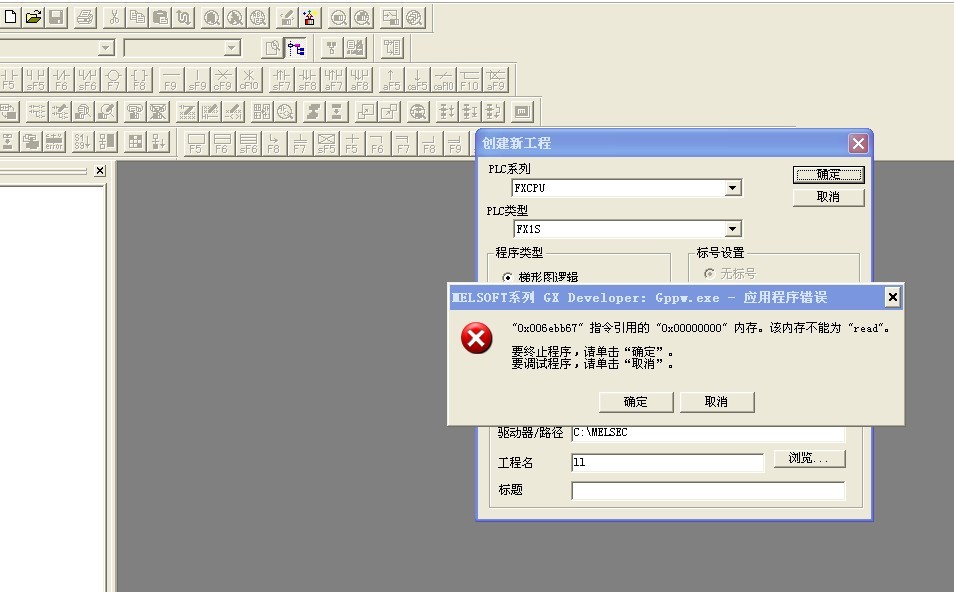Click the 工程名 input field containing 11
This screenshot has height=592, width=954.
667,463
